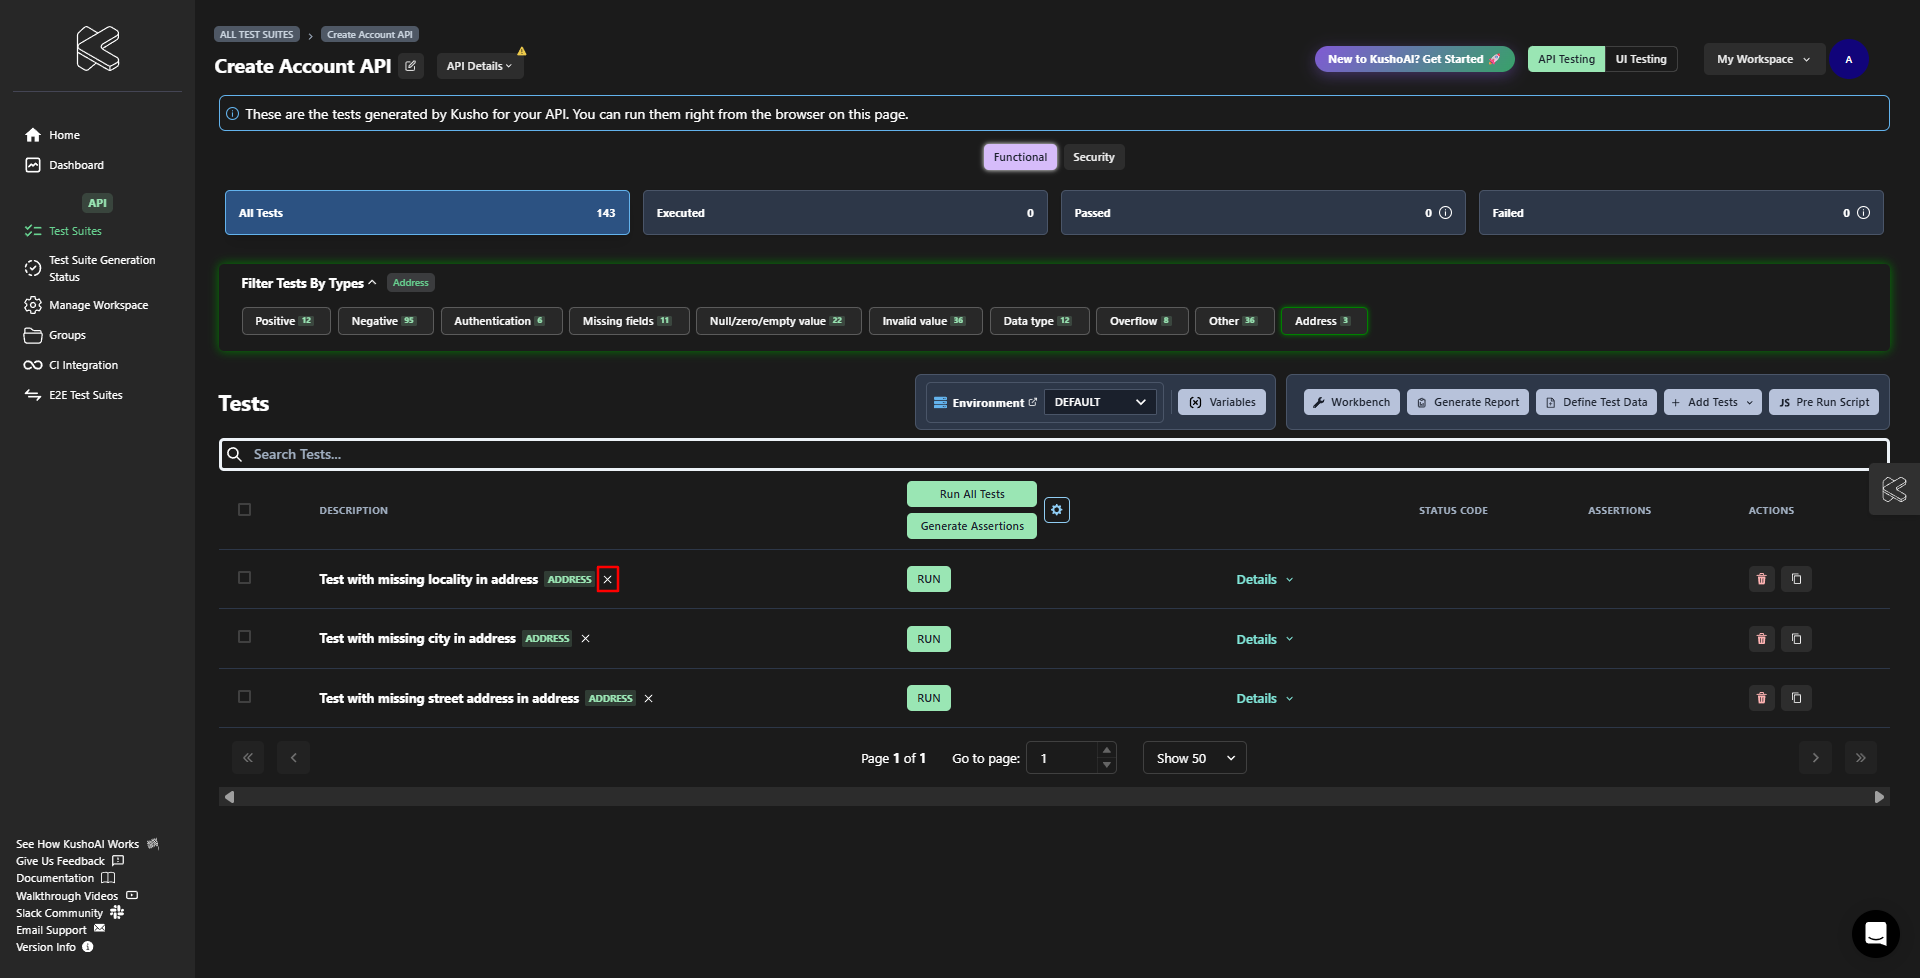This screenshot has height=978, width=1920.
Task: Click the edit pencil icon beside Create Account API
Action: click(x=410, y=66)
